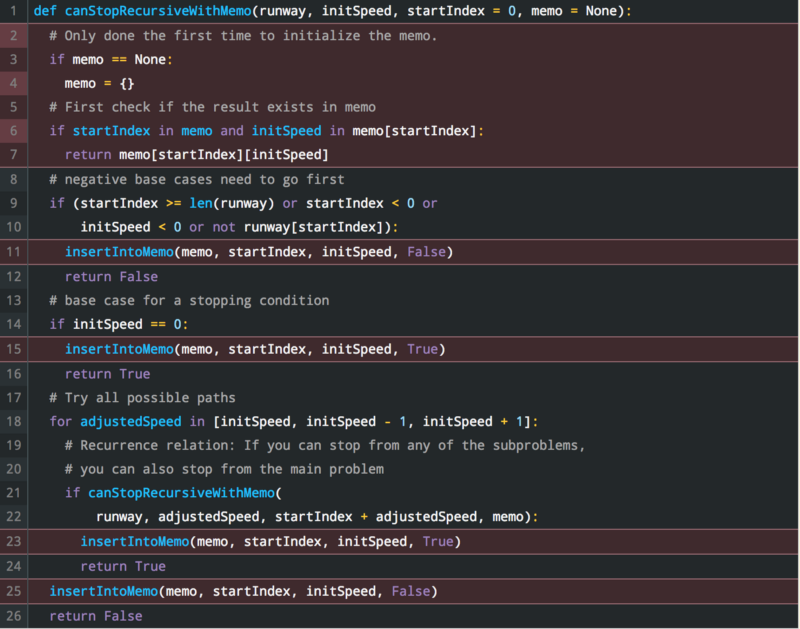Select highlighted line number 4 in gutter
This screenshot has width=800, height=629.
click(13, 83)
